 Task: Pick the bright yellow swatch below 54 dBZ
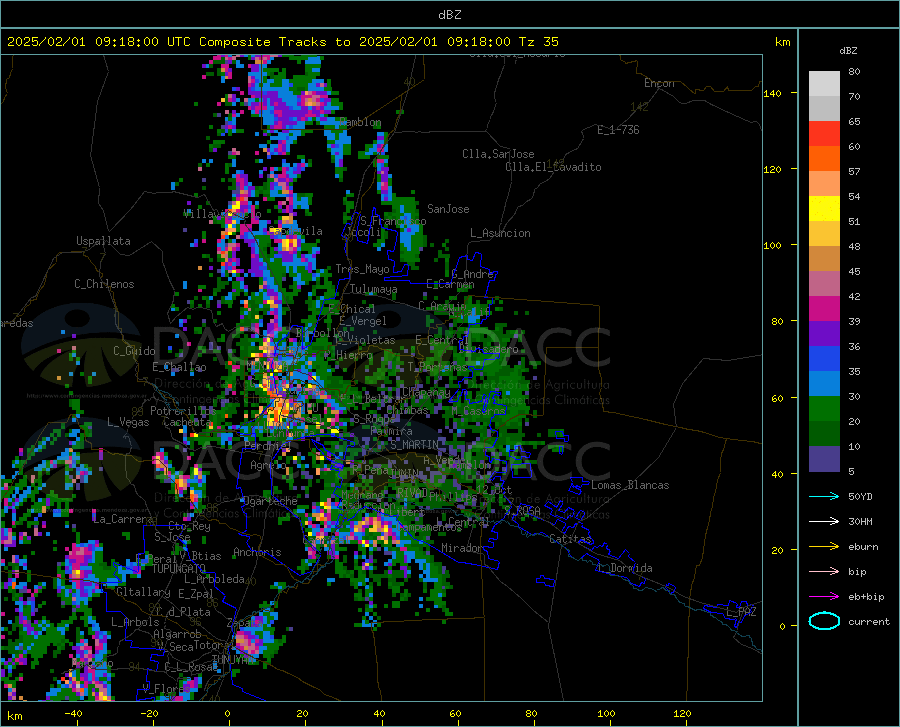click(x=824, y=208)
